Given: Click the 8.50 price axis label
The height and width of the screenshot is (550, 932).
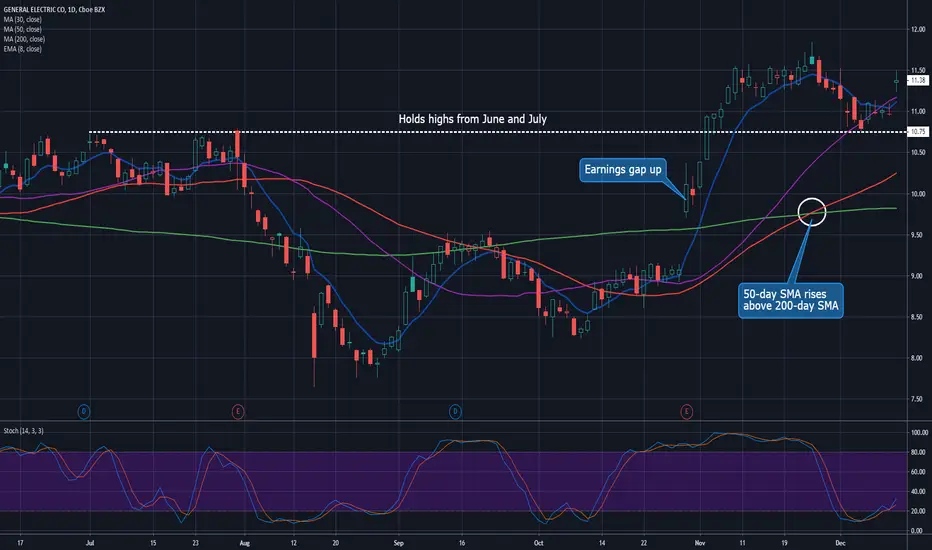Looking at the screenshot, I should 918,317.
